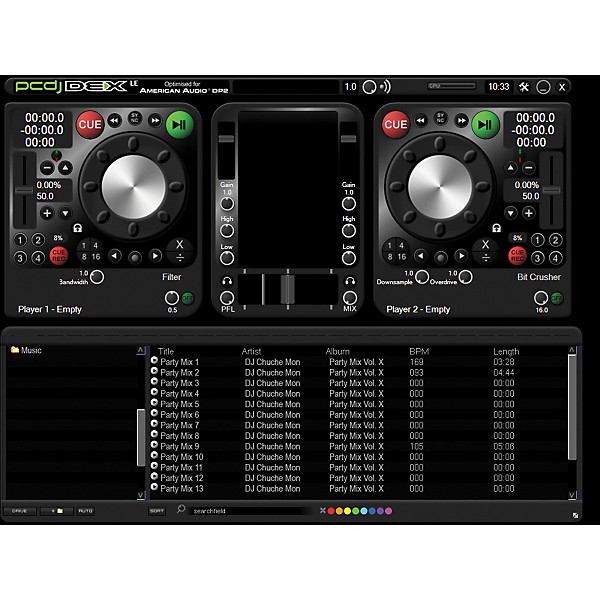Click the AUTO button

tap(85, 511)
